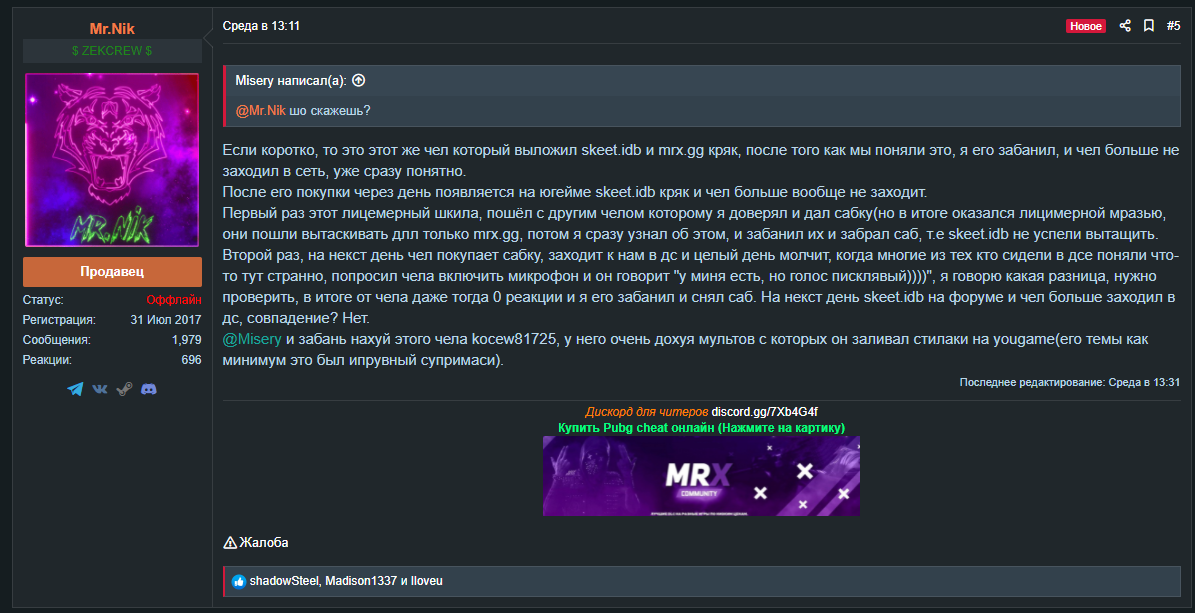Open shadowSteel's profile from reactions list
Screen dimensions: 1195x613
coord(284,581)
